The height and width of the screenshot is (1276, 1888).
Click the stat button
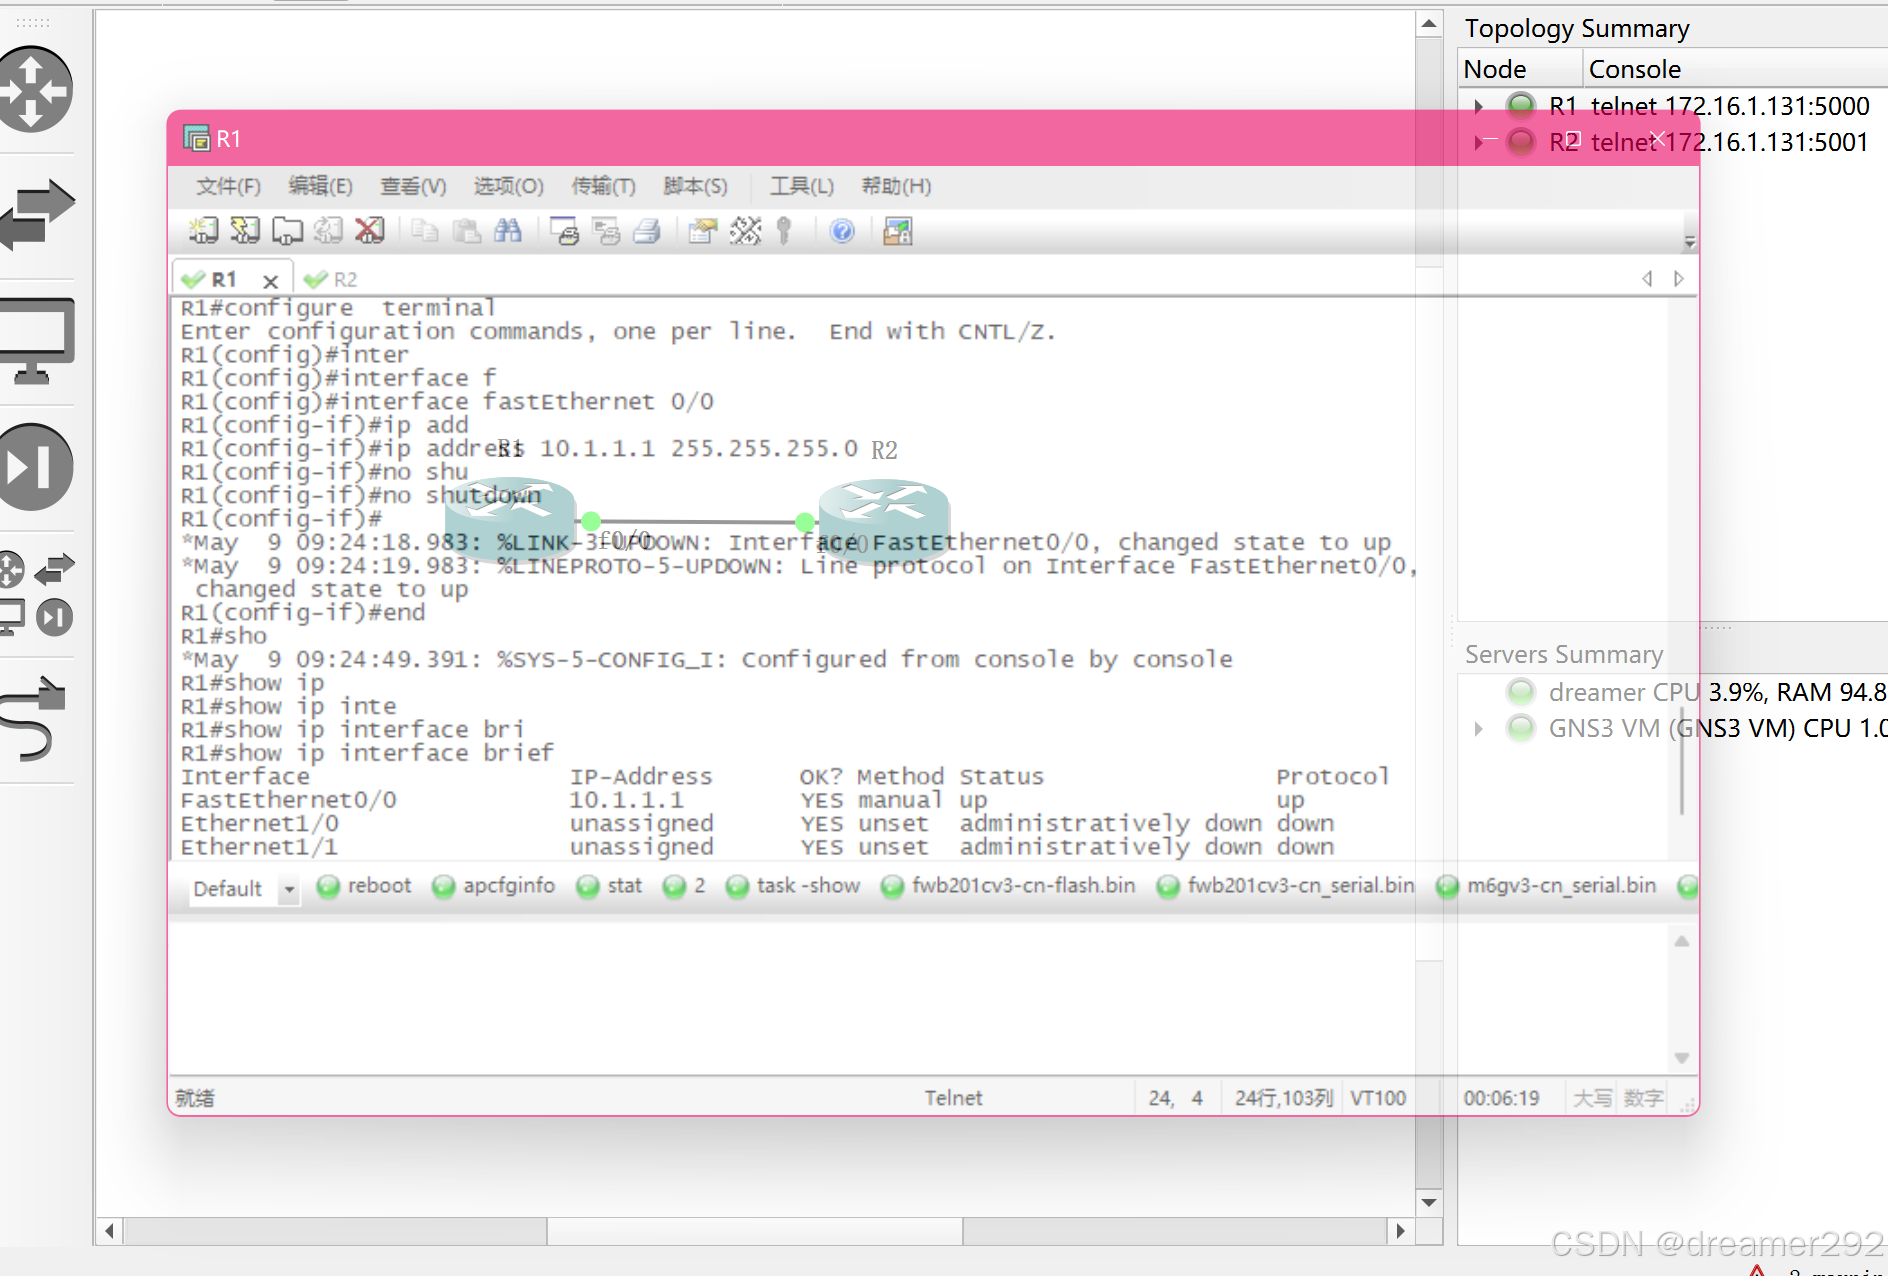(610, 886)
